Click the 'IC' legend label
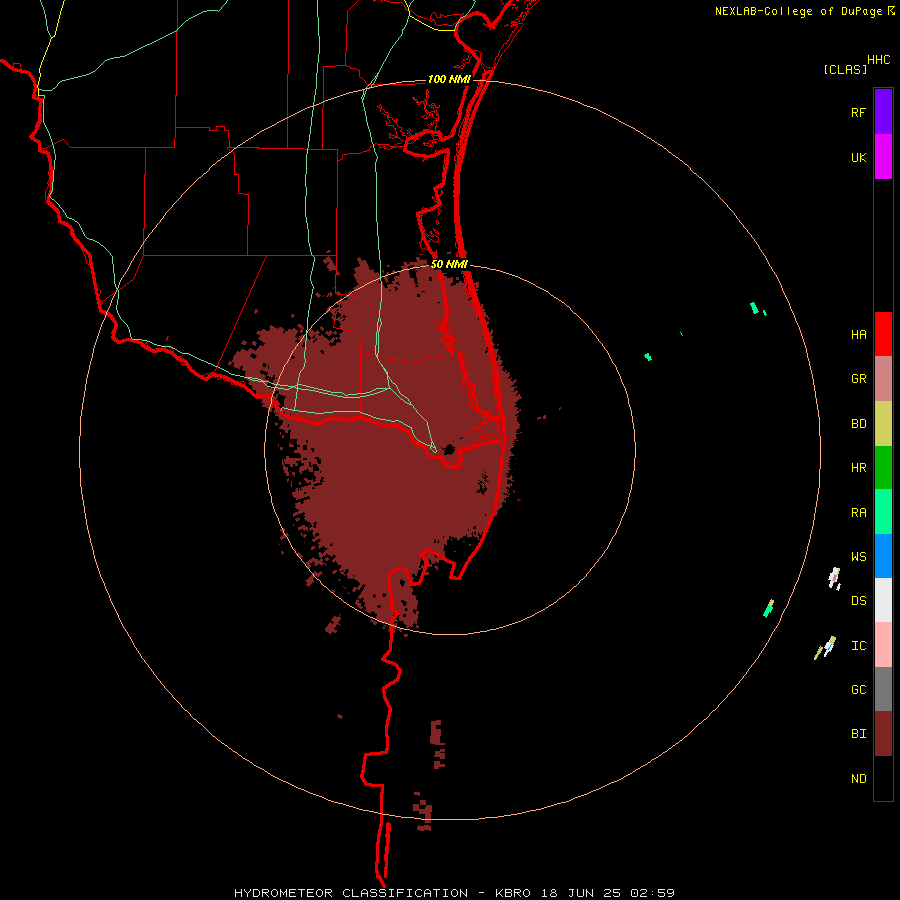Viewport: 900px width, 900px height. click(x=858, y=646)
